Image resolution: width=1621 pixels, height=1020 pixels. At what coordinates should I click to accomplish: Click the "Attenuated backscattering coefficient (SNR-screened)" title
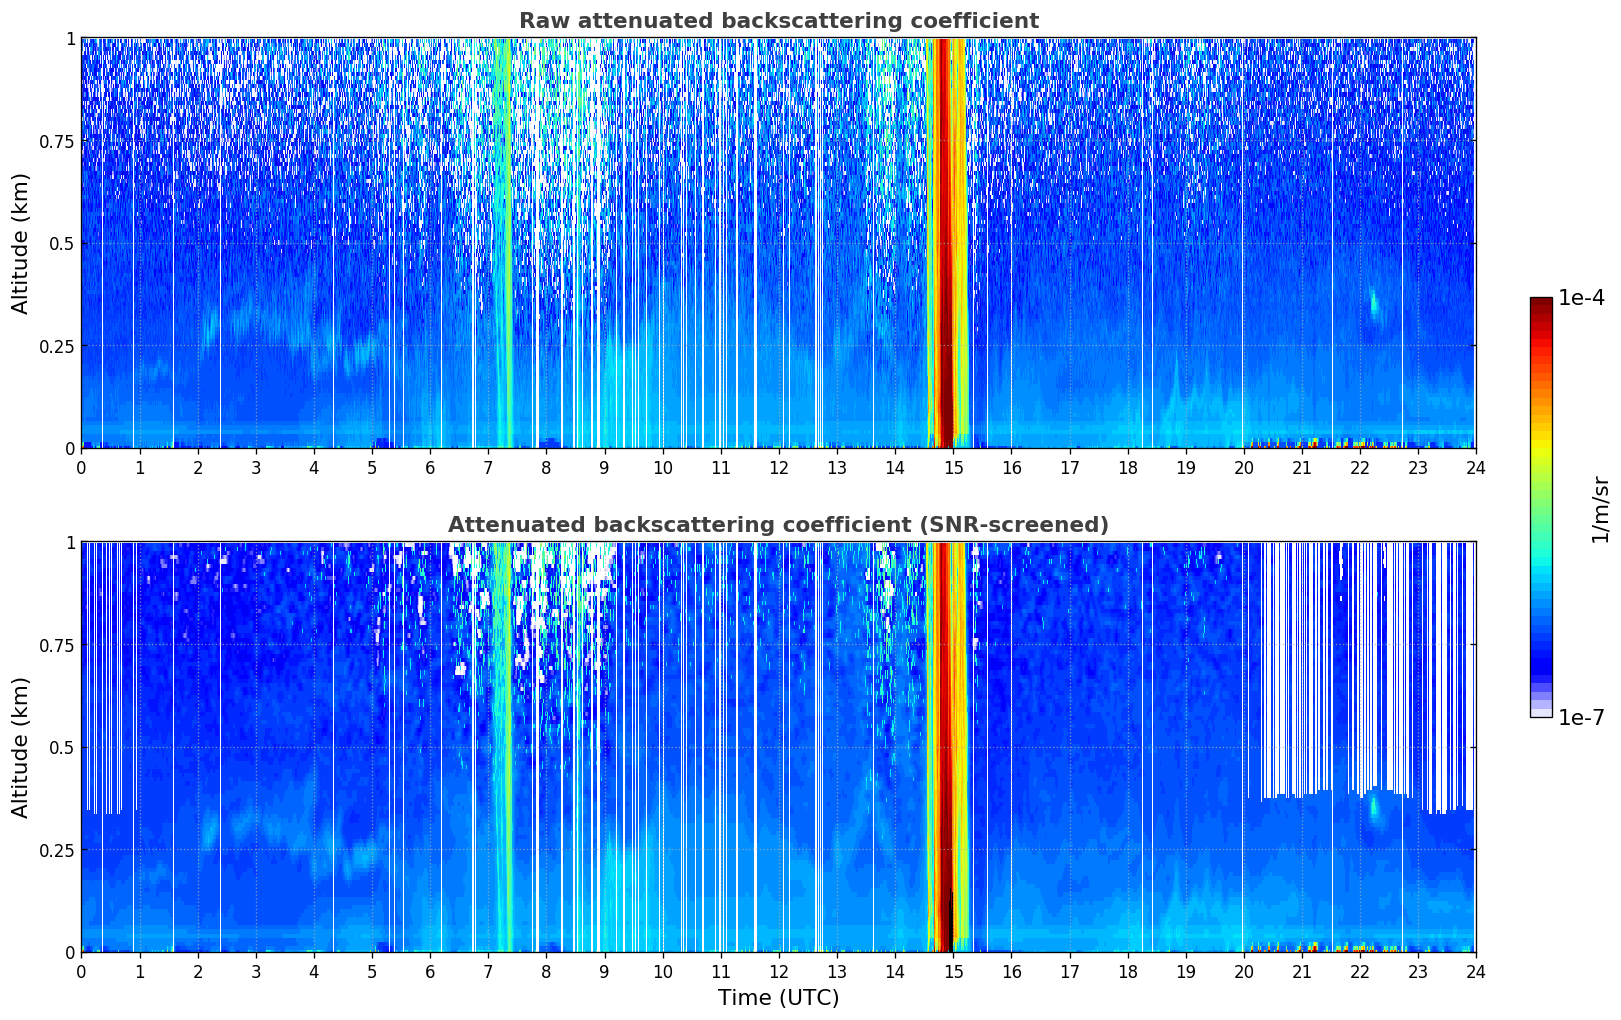coord(778,525)
